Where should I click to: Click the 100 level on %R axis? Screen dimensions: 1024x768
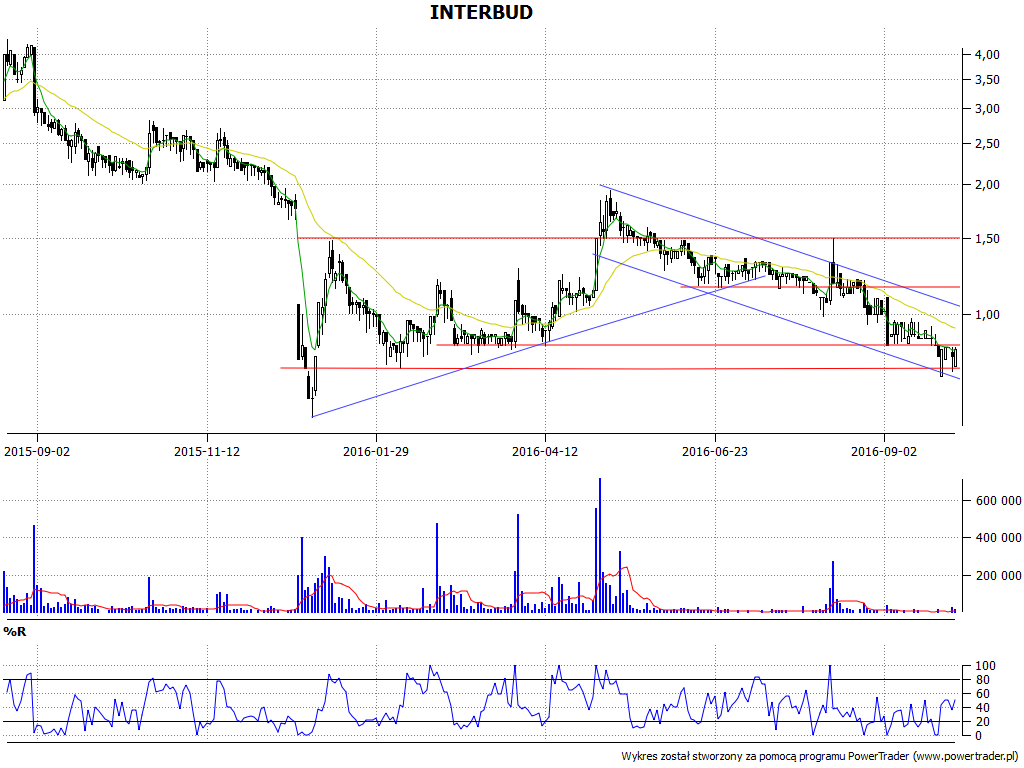(x=985, y=666)
